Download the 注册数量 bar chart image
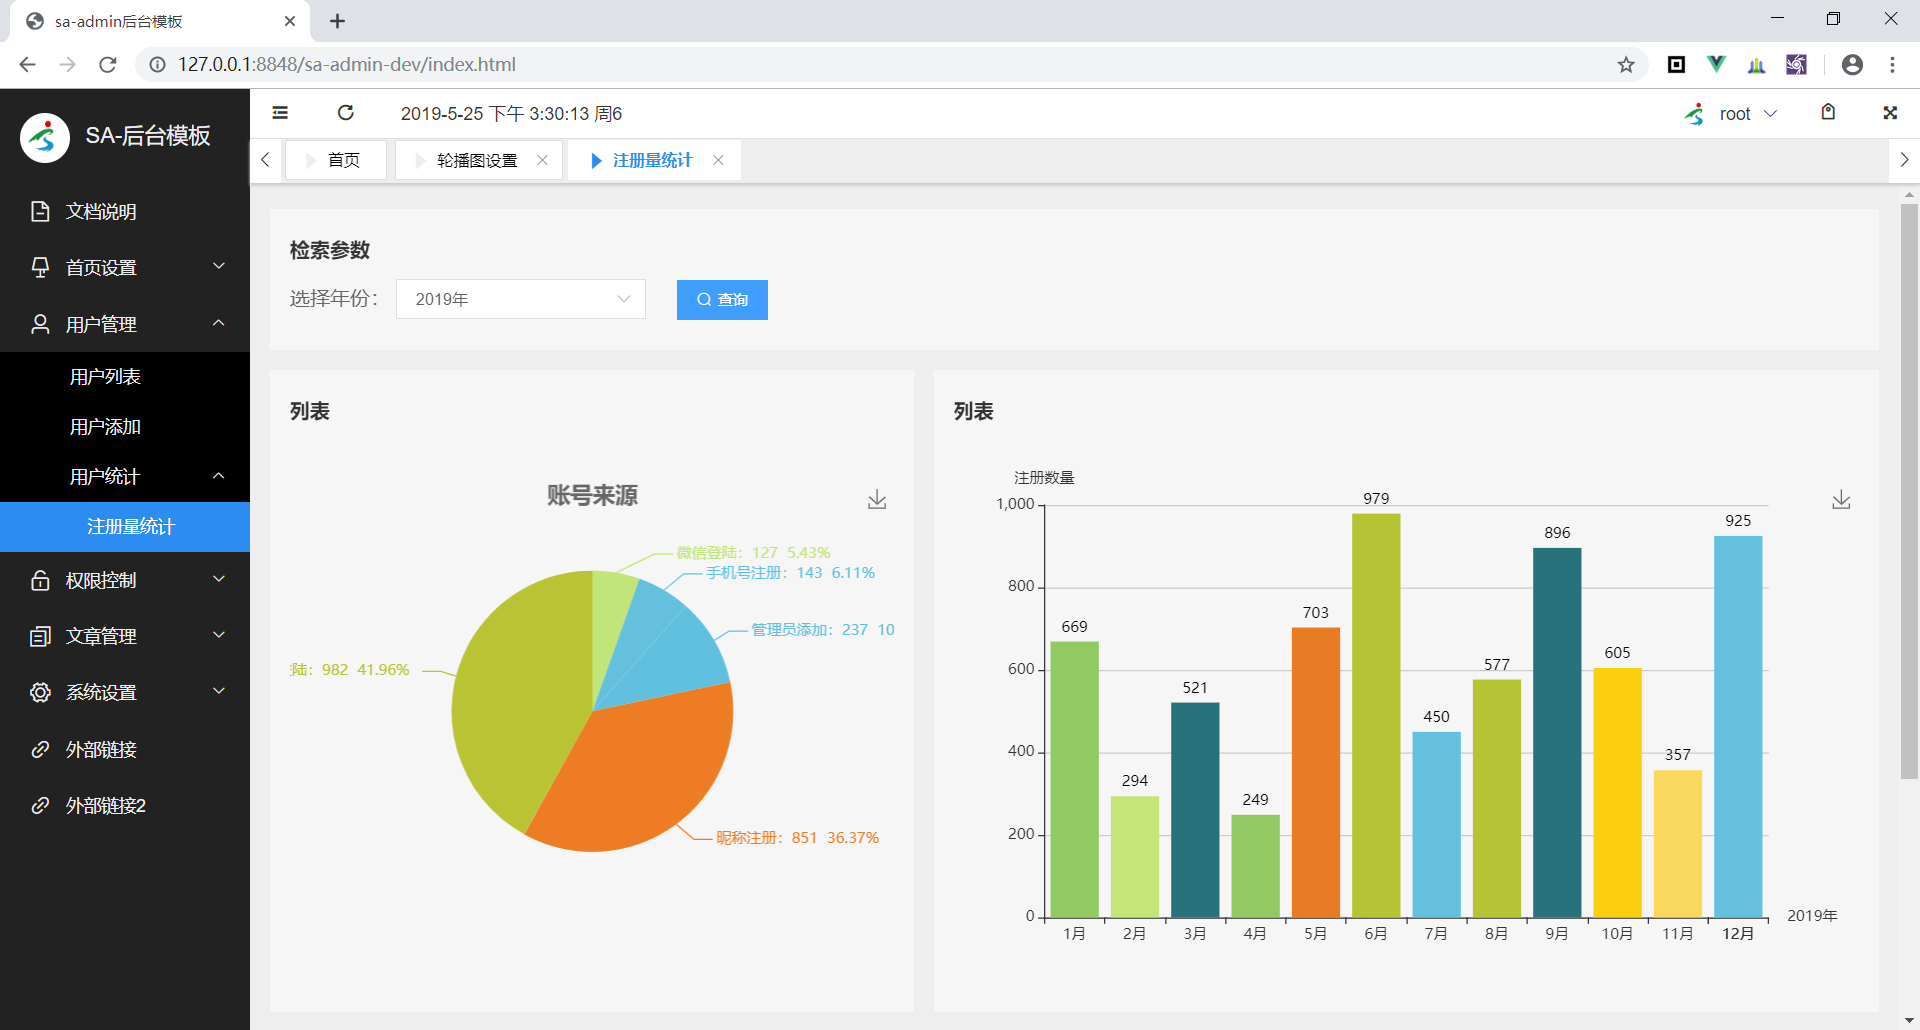The height and width of the screenshot is (1030, 1920). click(x=1841, y=499)
